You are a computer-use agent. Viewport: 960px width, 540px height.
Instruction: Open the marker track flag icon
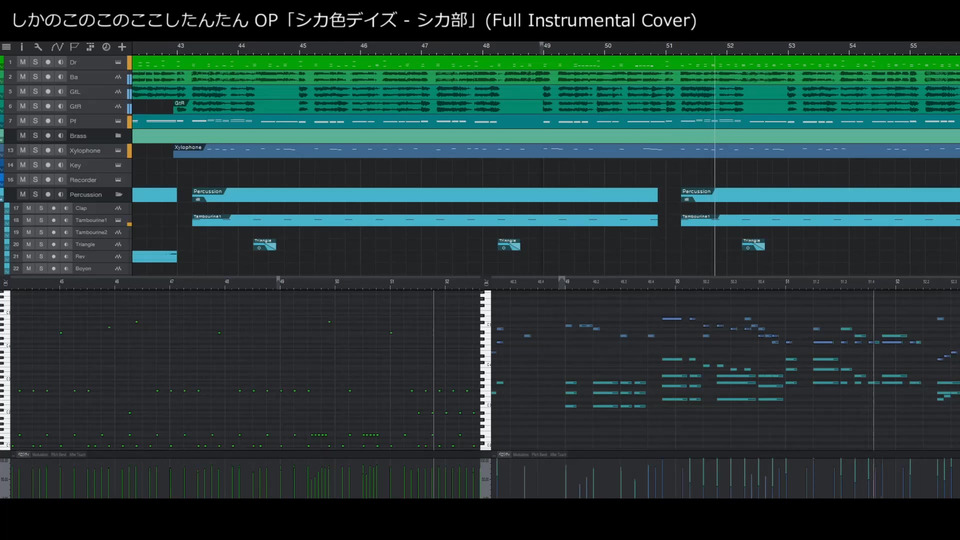[74, 47]
